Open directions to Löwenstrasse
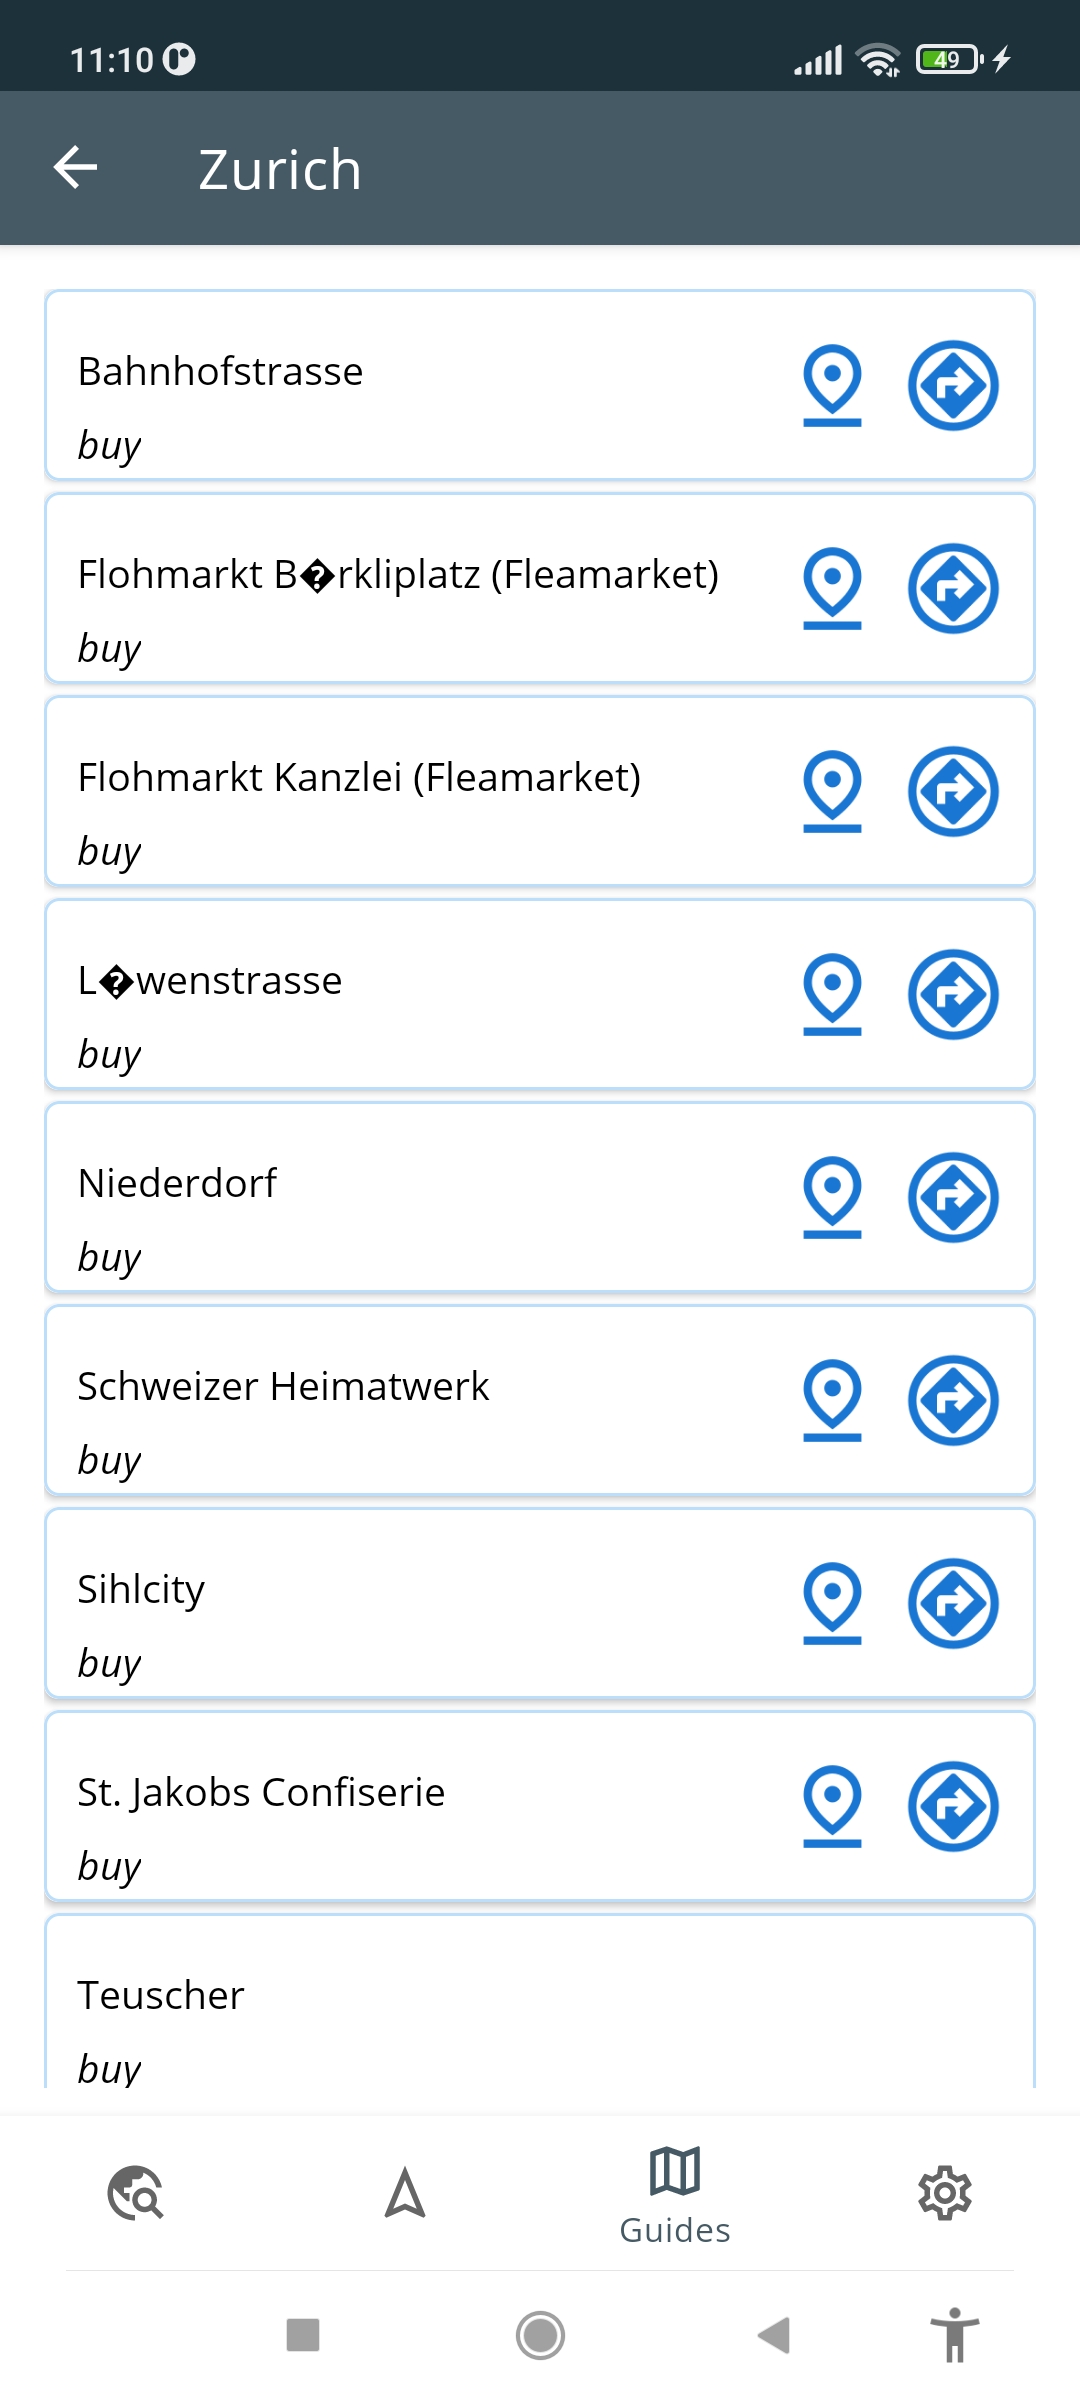Viewport: 1080px width, 2400px height. (953, 994)
